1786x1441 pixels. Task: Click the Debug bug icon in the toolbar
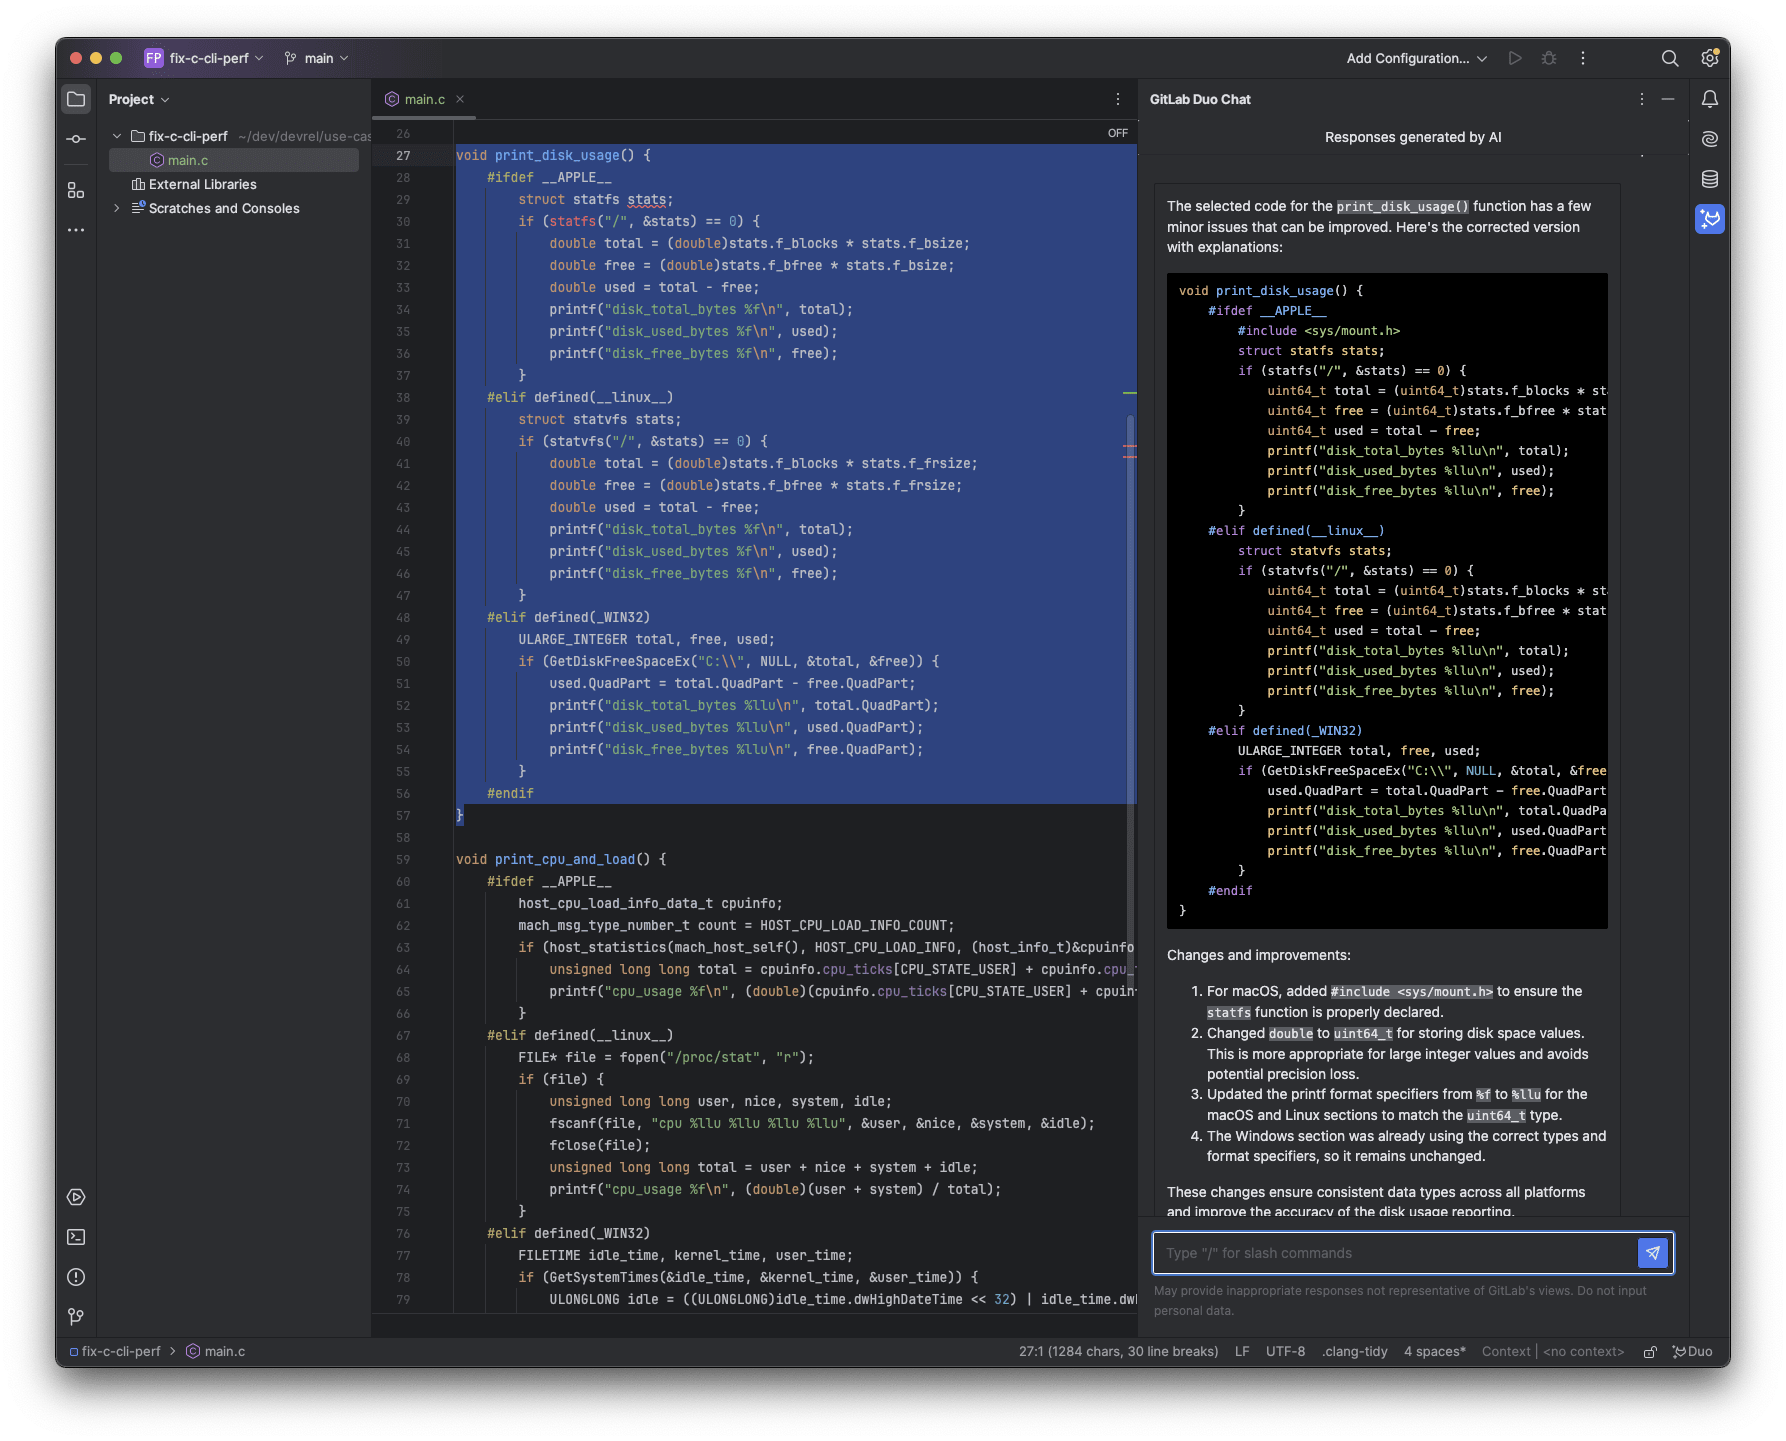(x=1549, y=58)
